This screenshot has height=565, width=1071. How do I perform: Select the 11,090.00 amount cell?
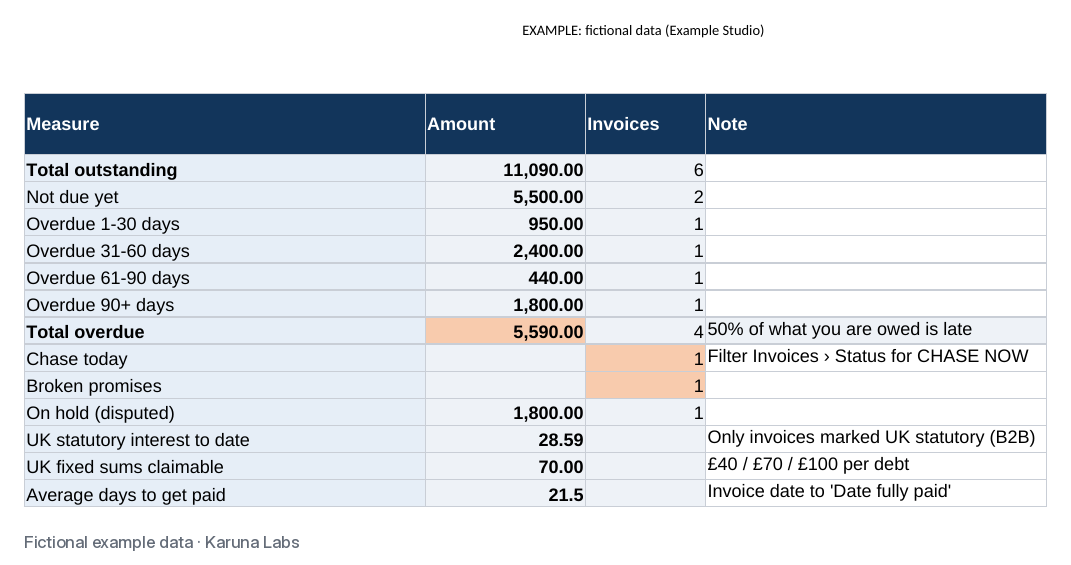click(505, 168)
